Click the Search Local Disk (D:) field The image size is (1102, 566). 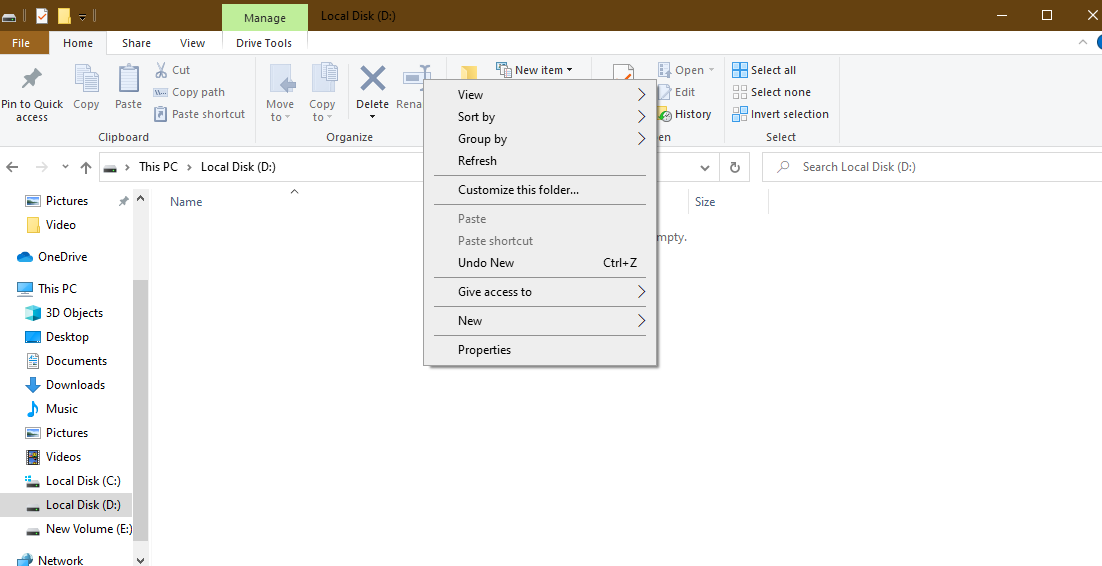(930, 167)
